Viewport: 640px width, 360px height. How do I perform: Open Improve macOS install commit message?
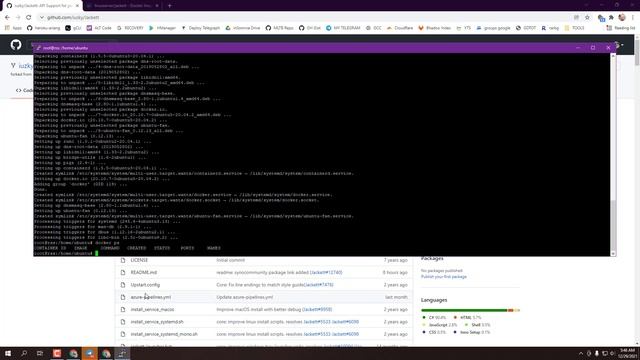[259, 309]
